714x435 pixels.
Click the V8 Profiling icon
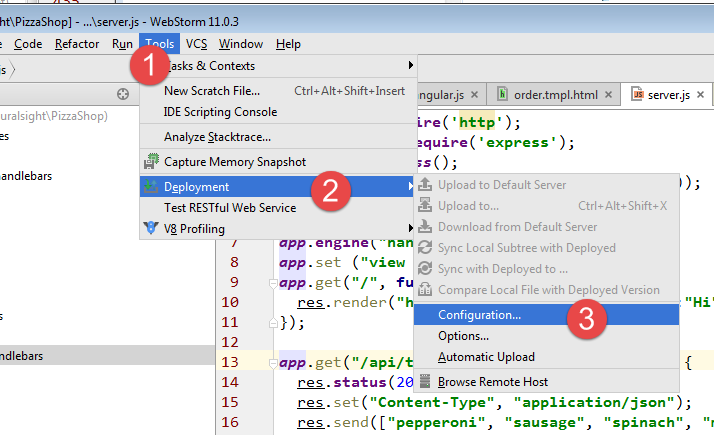tap(151, 228)
